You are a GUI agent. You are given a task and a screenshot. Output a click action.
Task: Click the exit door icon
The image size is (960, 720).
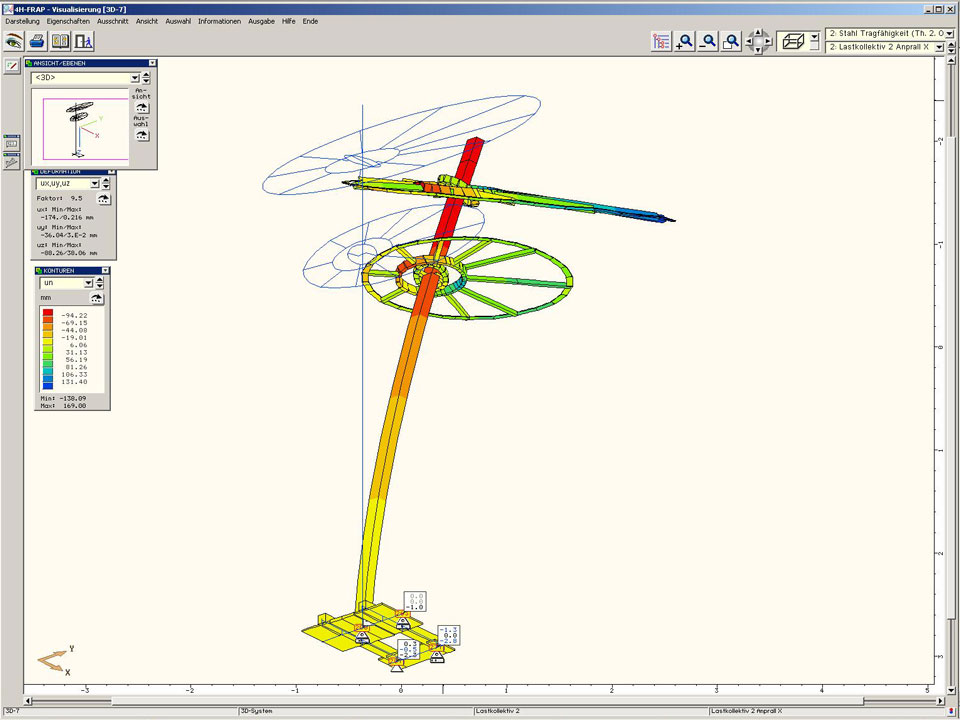(x=84, y=41)
